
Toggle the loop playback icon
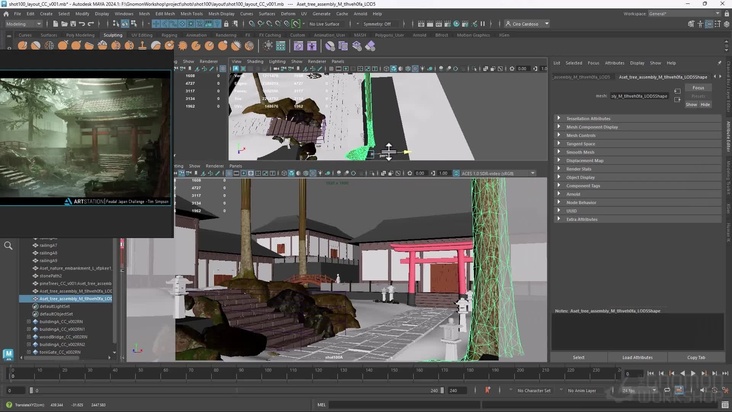[x=667, y=390]
